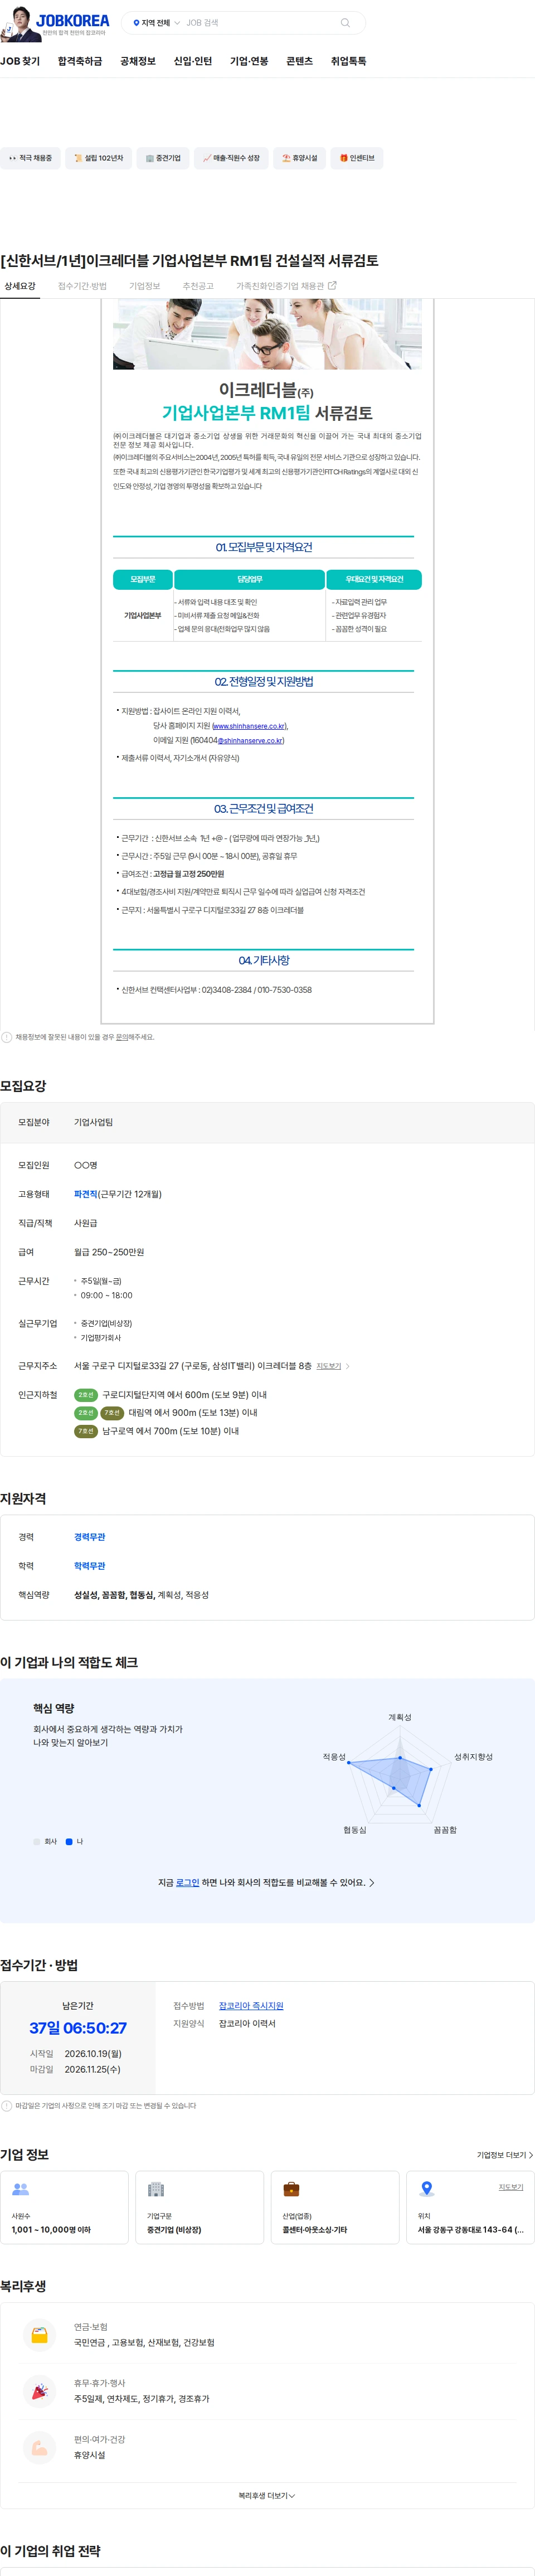Click the 설립 102년차 tag
535x2576 pixels.
click(98, 158)
